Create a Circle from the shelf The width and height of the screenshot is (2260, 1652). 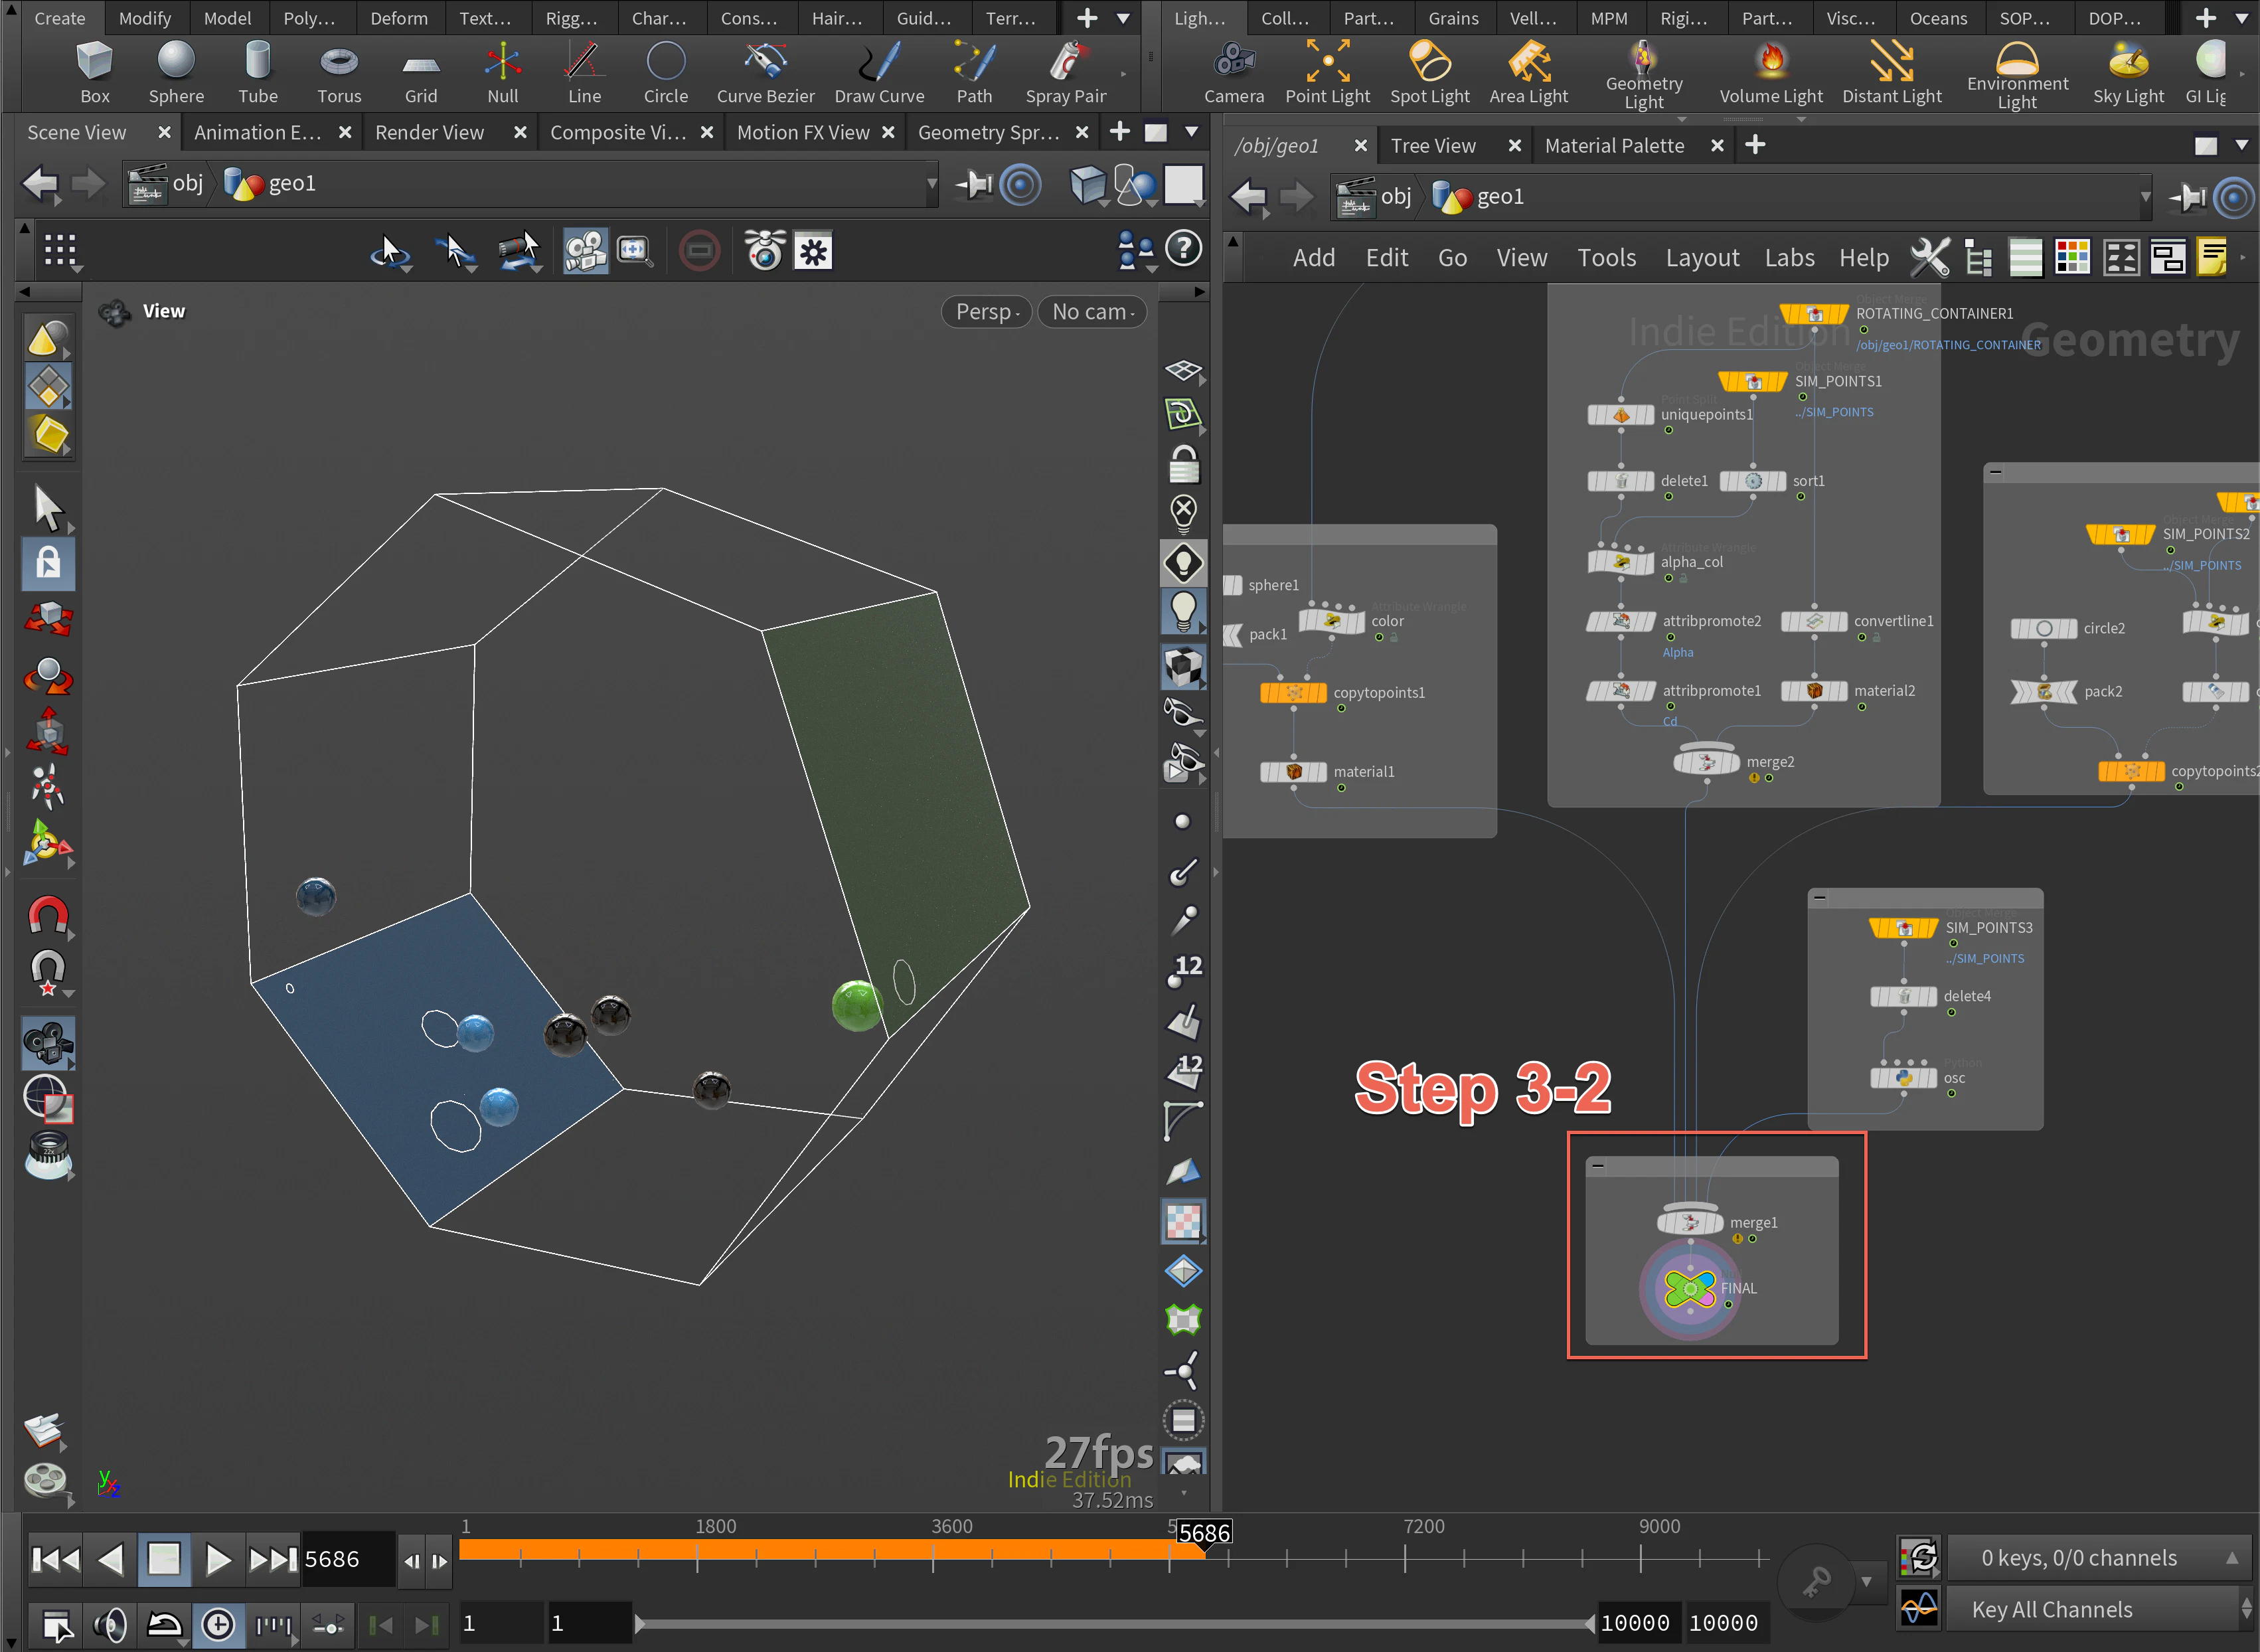666,72
